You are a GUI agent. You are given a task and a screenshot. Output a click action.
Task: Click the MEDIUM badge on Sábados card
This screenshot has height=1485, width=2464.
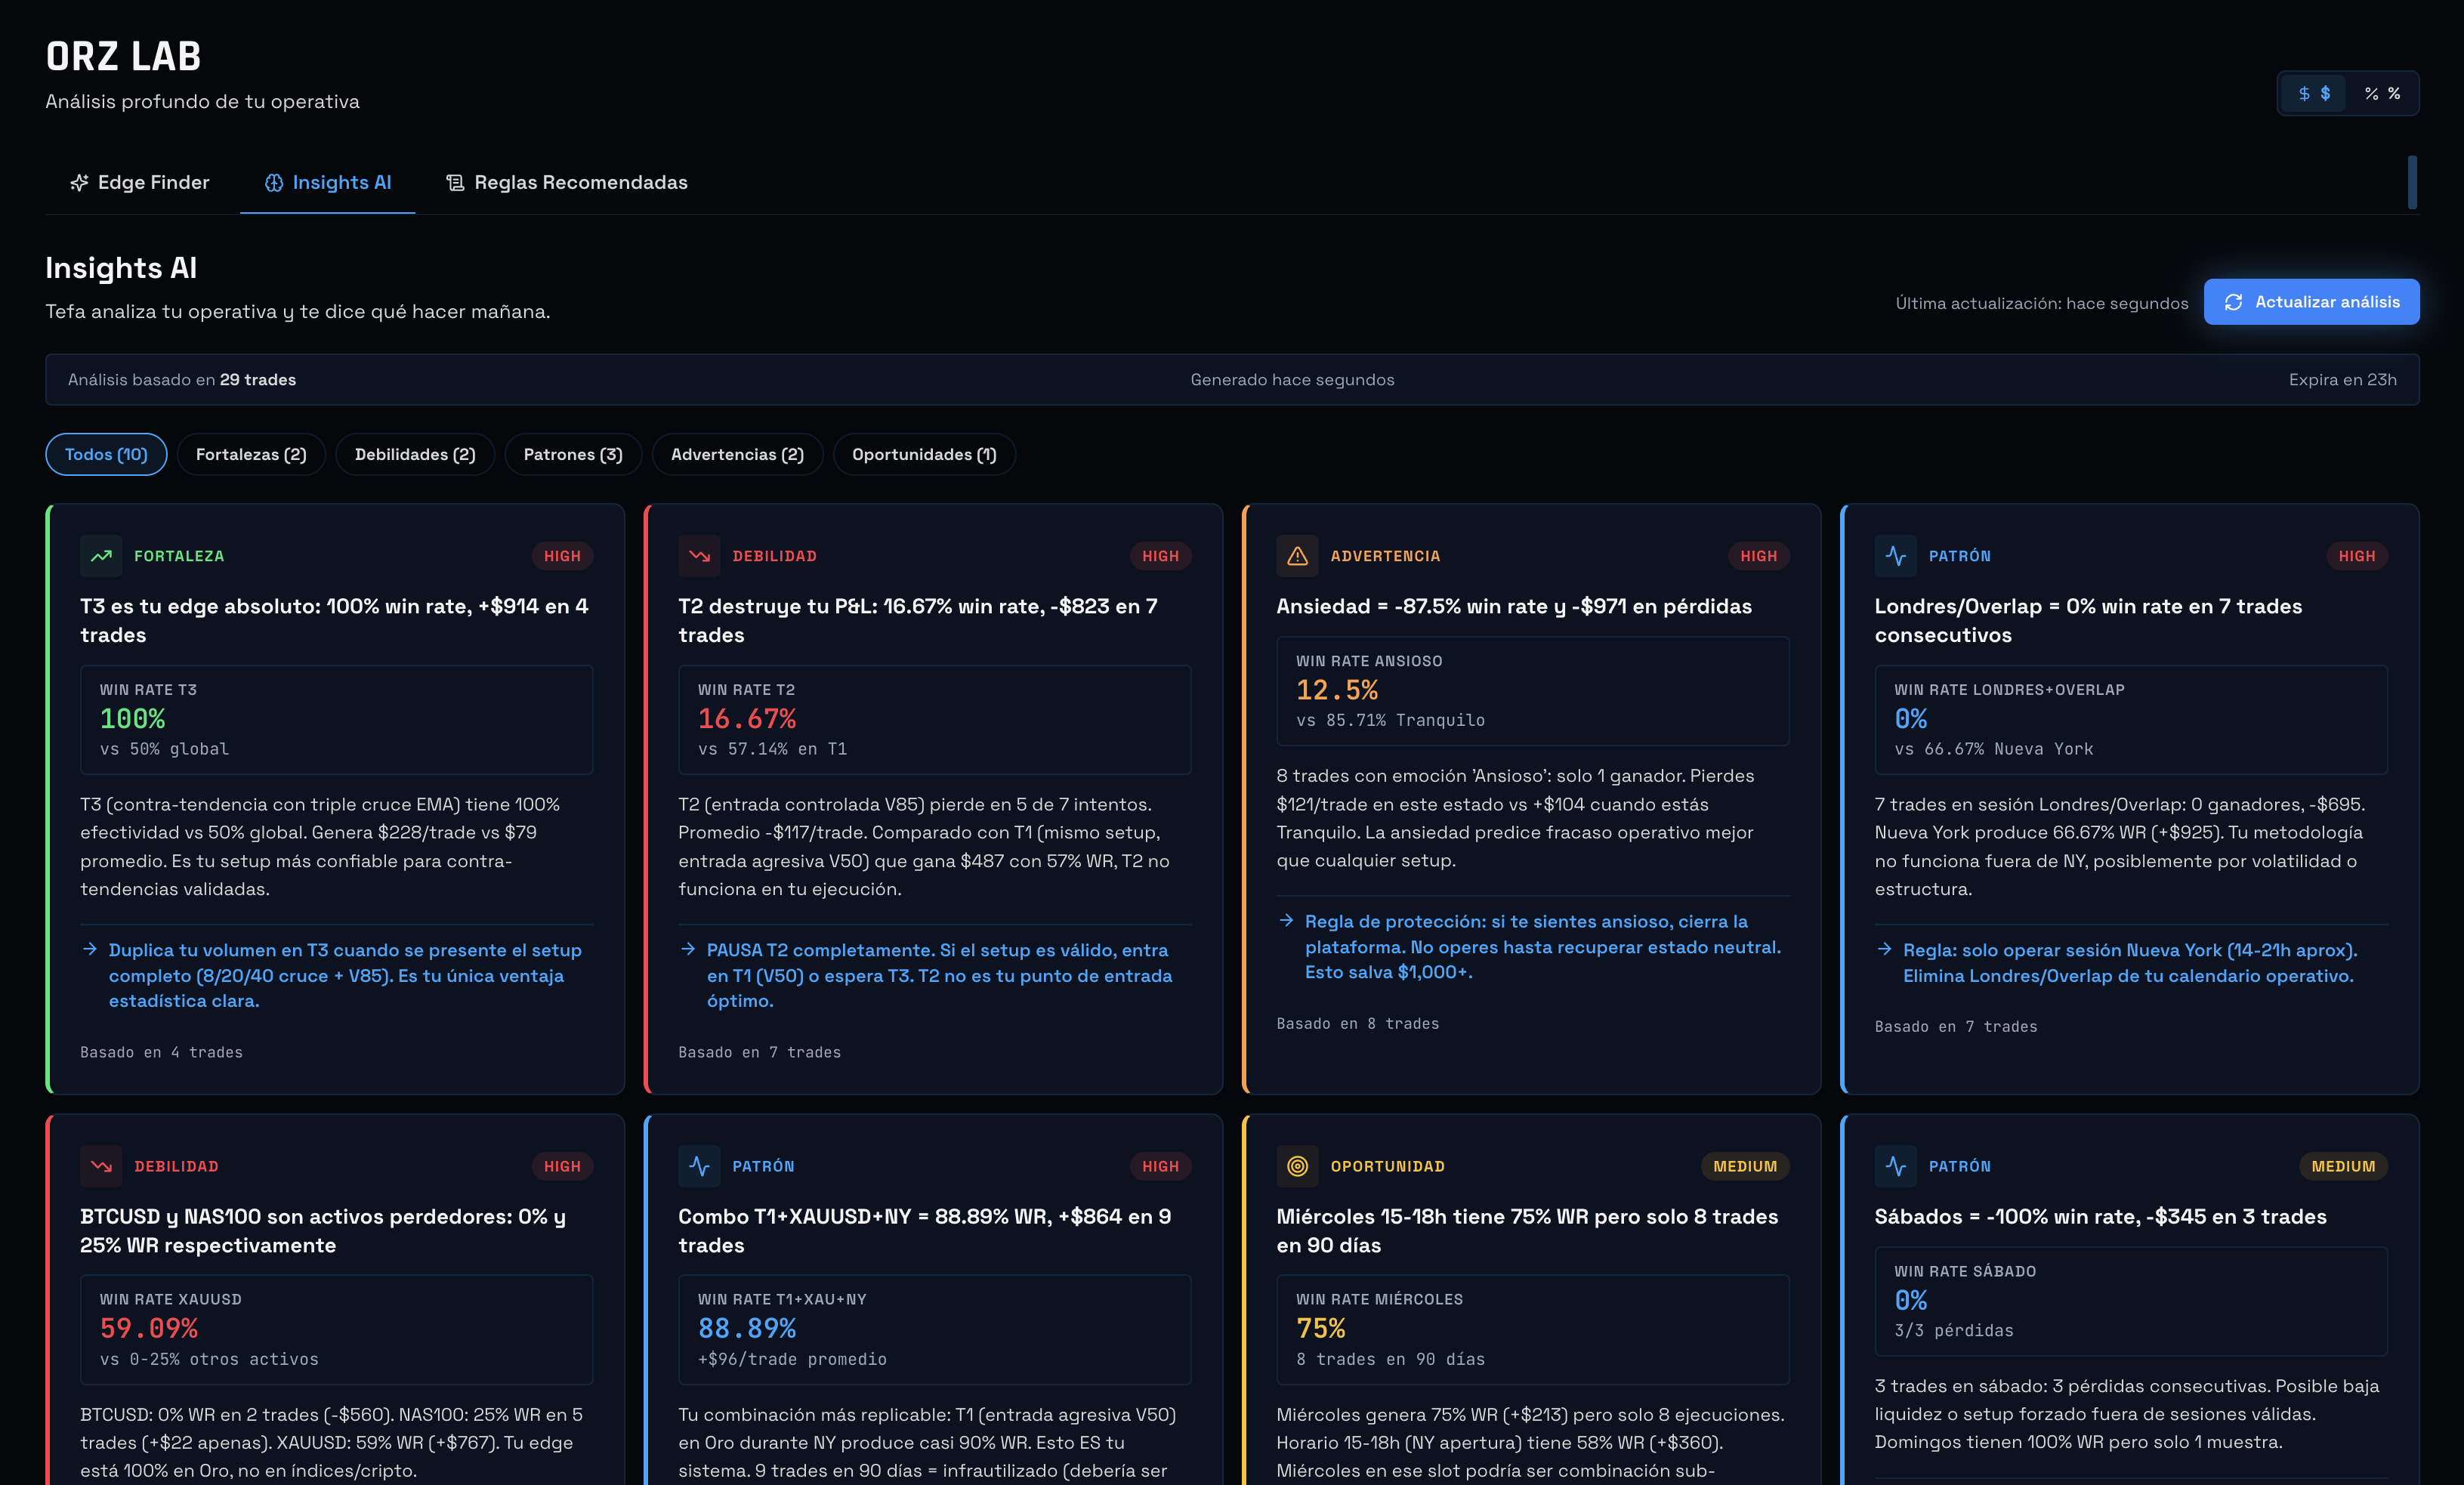click(2343, 1166)
